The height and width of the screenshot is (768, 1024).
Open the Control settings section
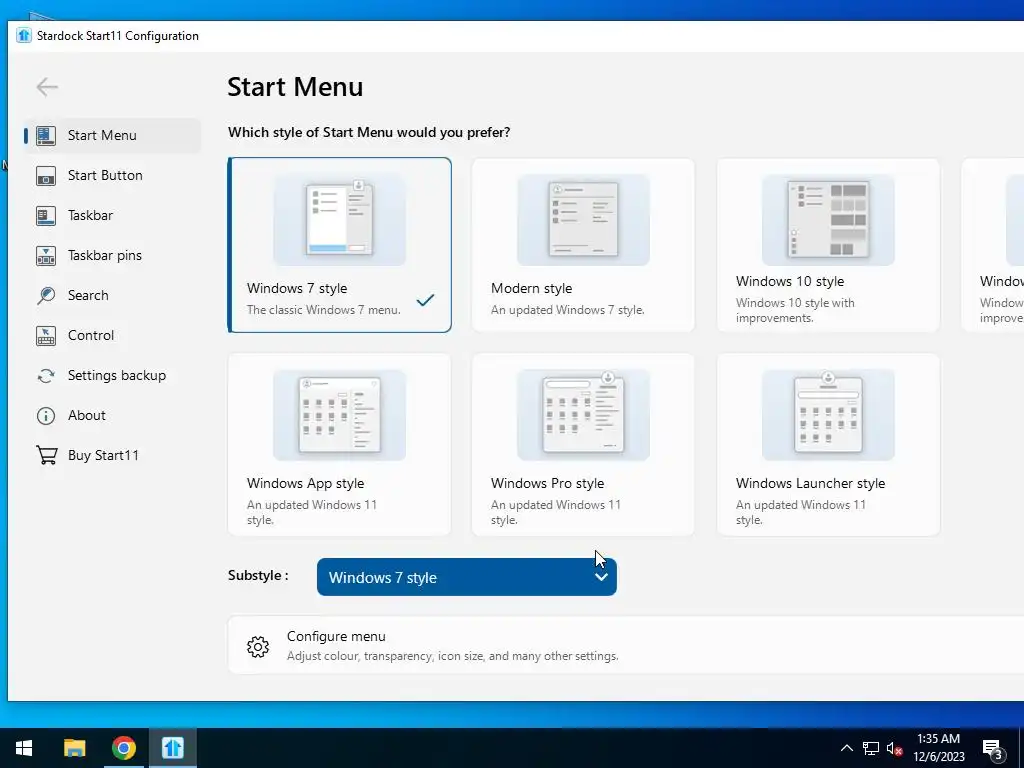point(112,336)
